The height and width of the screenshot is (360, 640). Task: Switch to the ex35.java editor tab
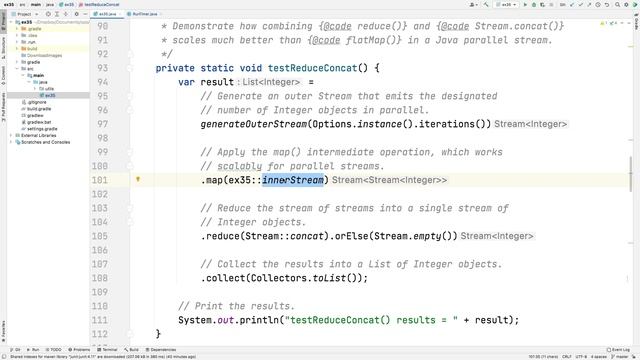tap(107, 14)
